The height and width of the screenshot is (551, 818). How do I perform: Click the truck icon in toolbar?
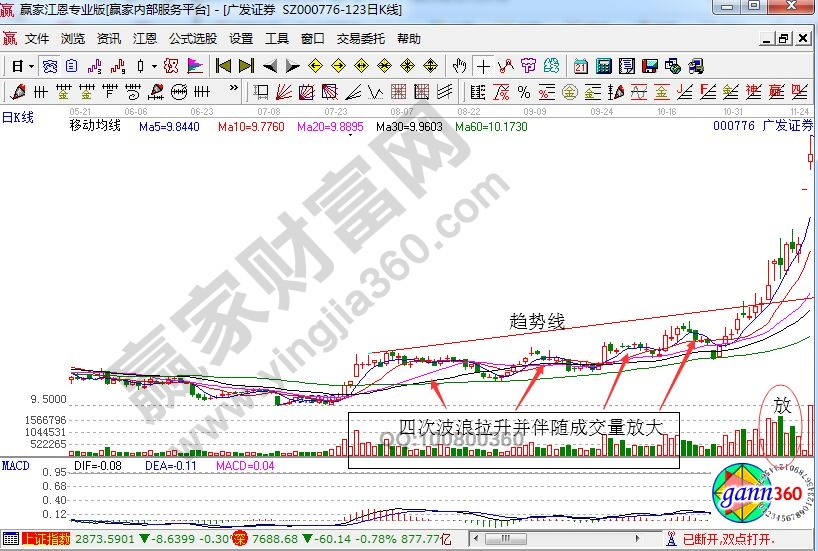[x=696, y=66]
